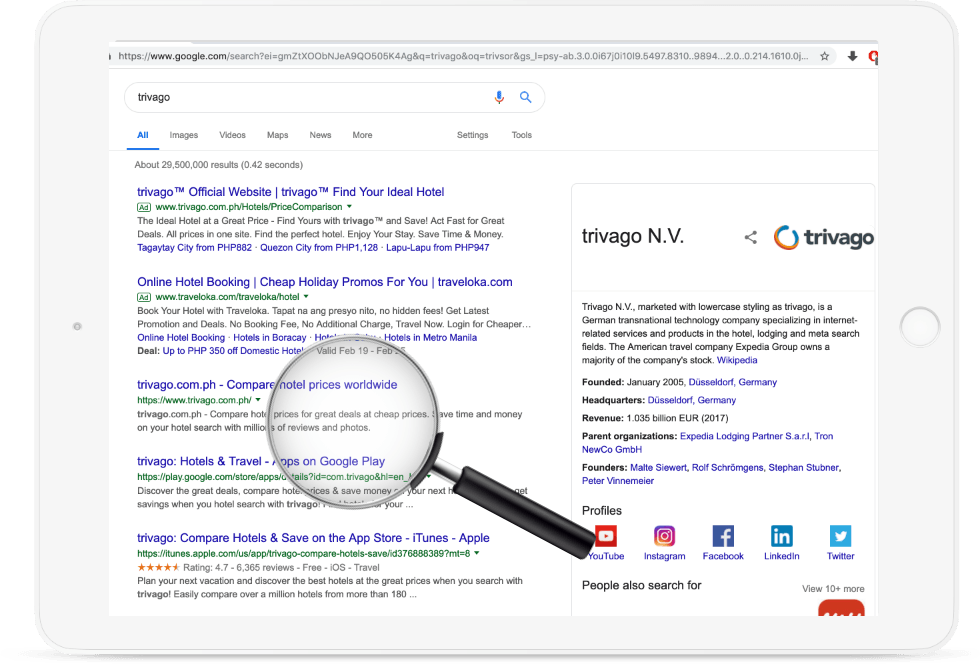Open the Wikipedia link in description
980x664 pixels.
[x=737, y=360]
